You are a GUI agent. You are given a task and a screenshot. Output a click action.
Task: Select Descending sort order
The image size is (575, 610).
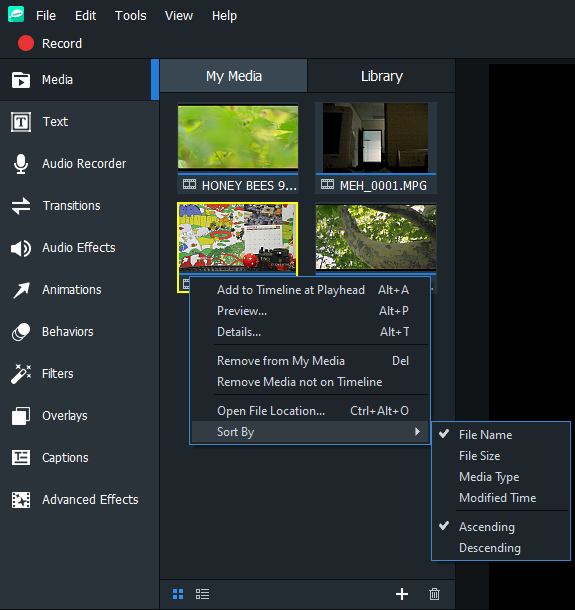pyautogui.click(x=490, y=548)
